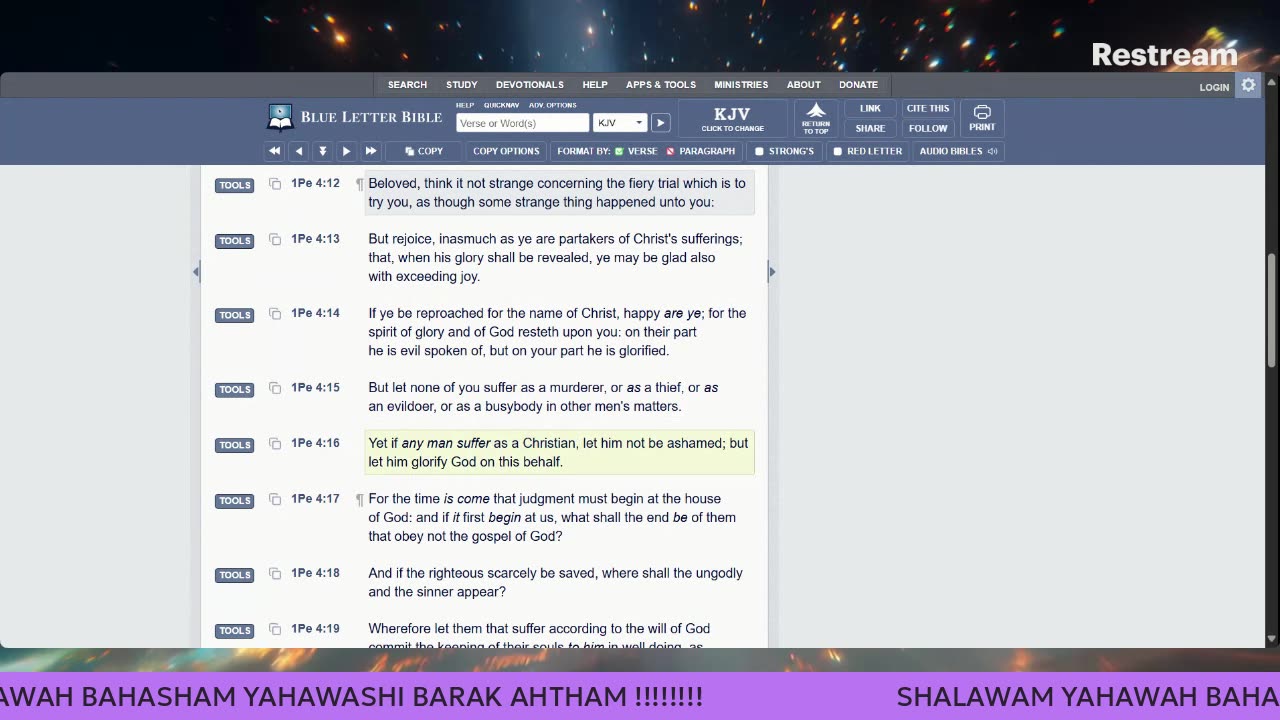
Task: Open the Devotionals menu
Action: (529, 85)
